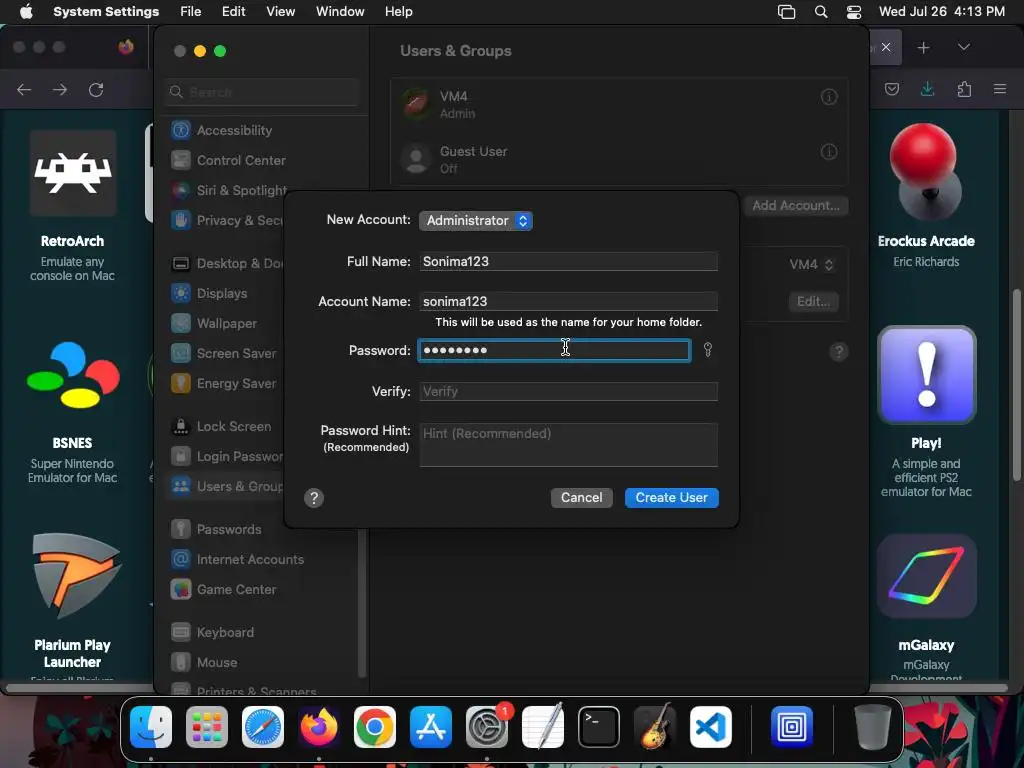1024x768 pixels.
Task: Click the Privacy & Security hand icon
Action: click(x=181, y=220)
